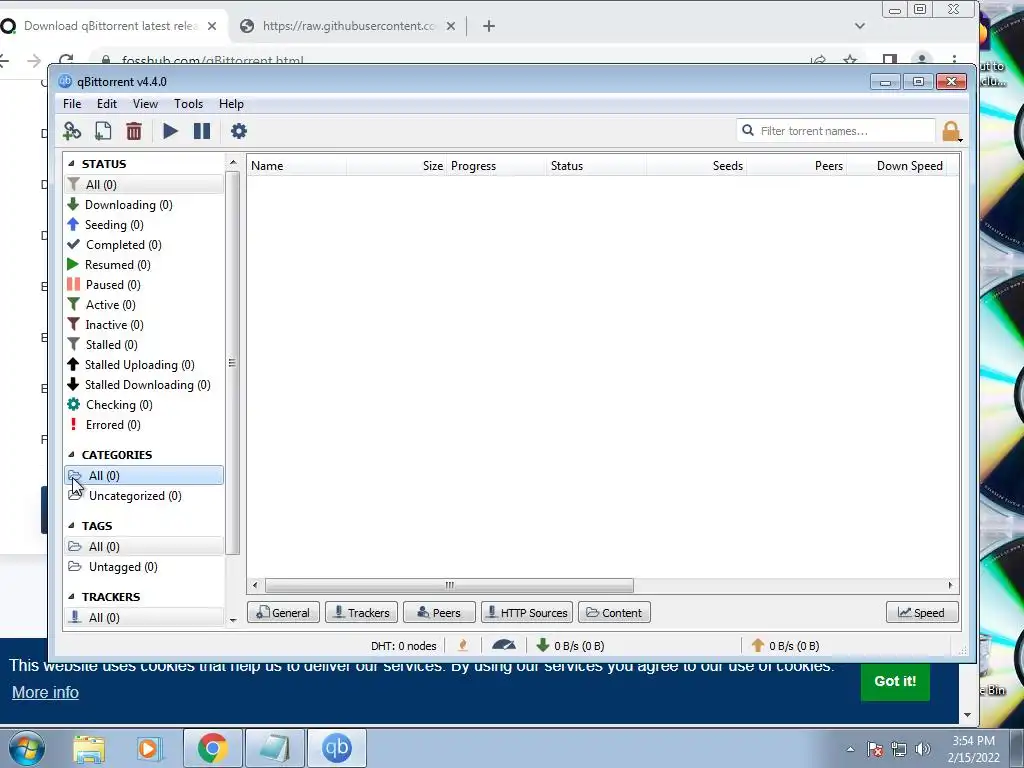1024x768 pixels.
Task: Collapse the TRACKERS section
Action: click(x=71, y=597)
